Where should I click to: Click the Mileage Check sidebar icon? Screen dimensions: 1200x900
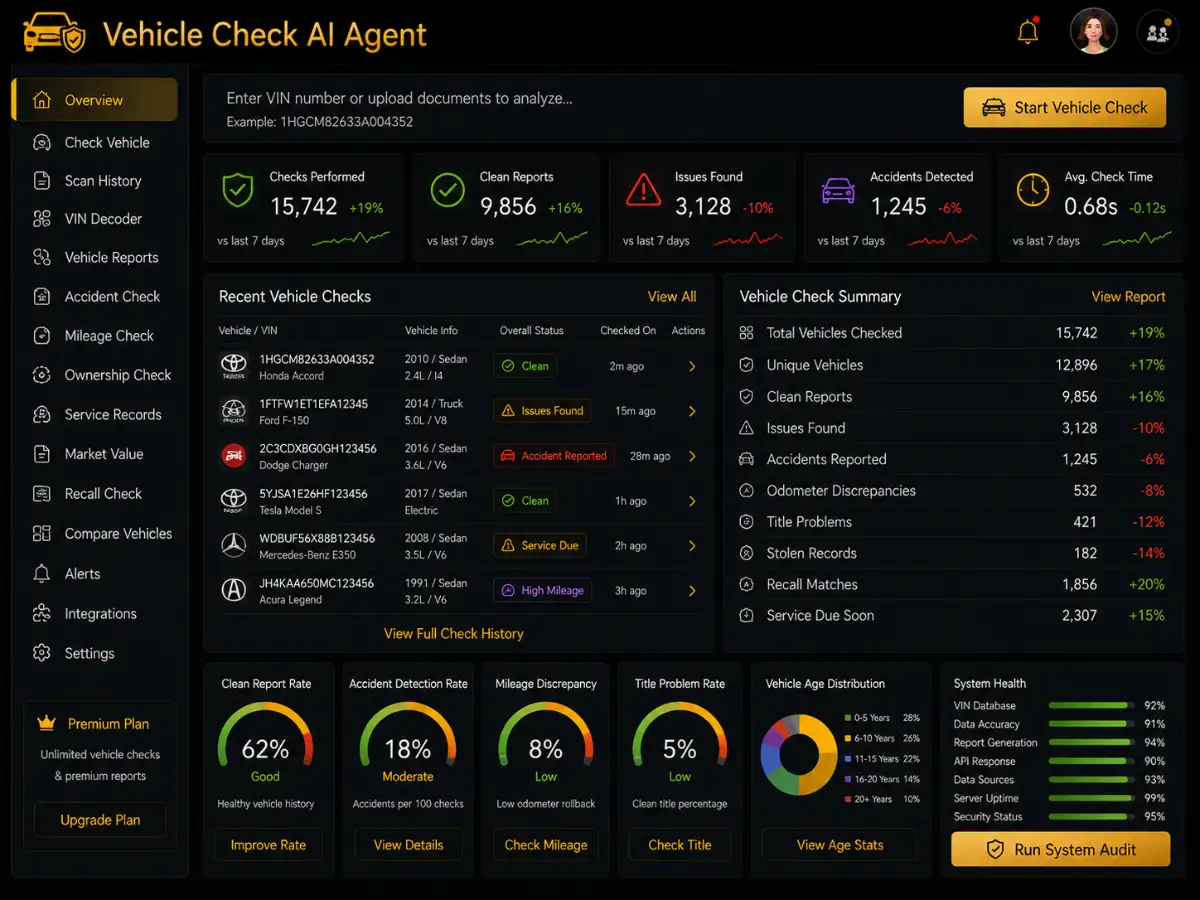point(42,336)
